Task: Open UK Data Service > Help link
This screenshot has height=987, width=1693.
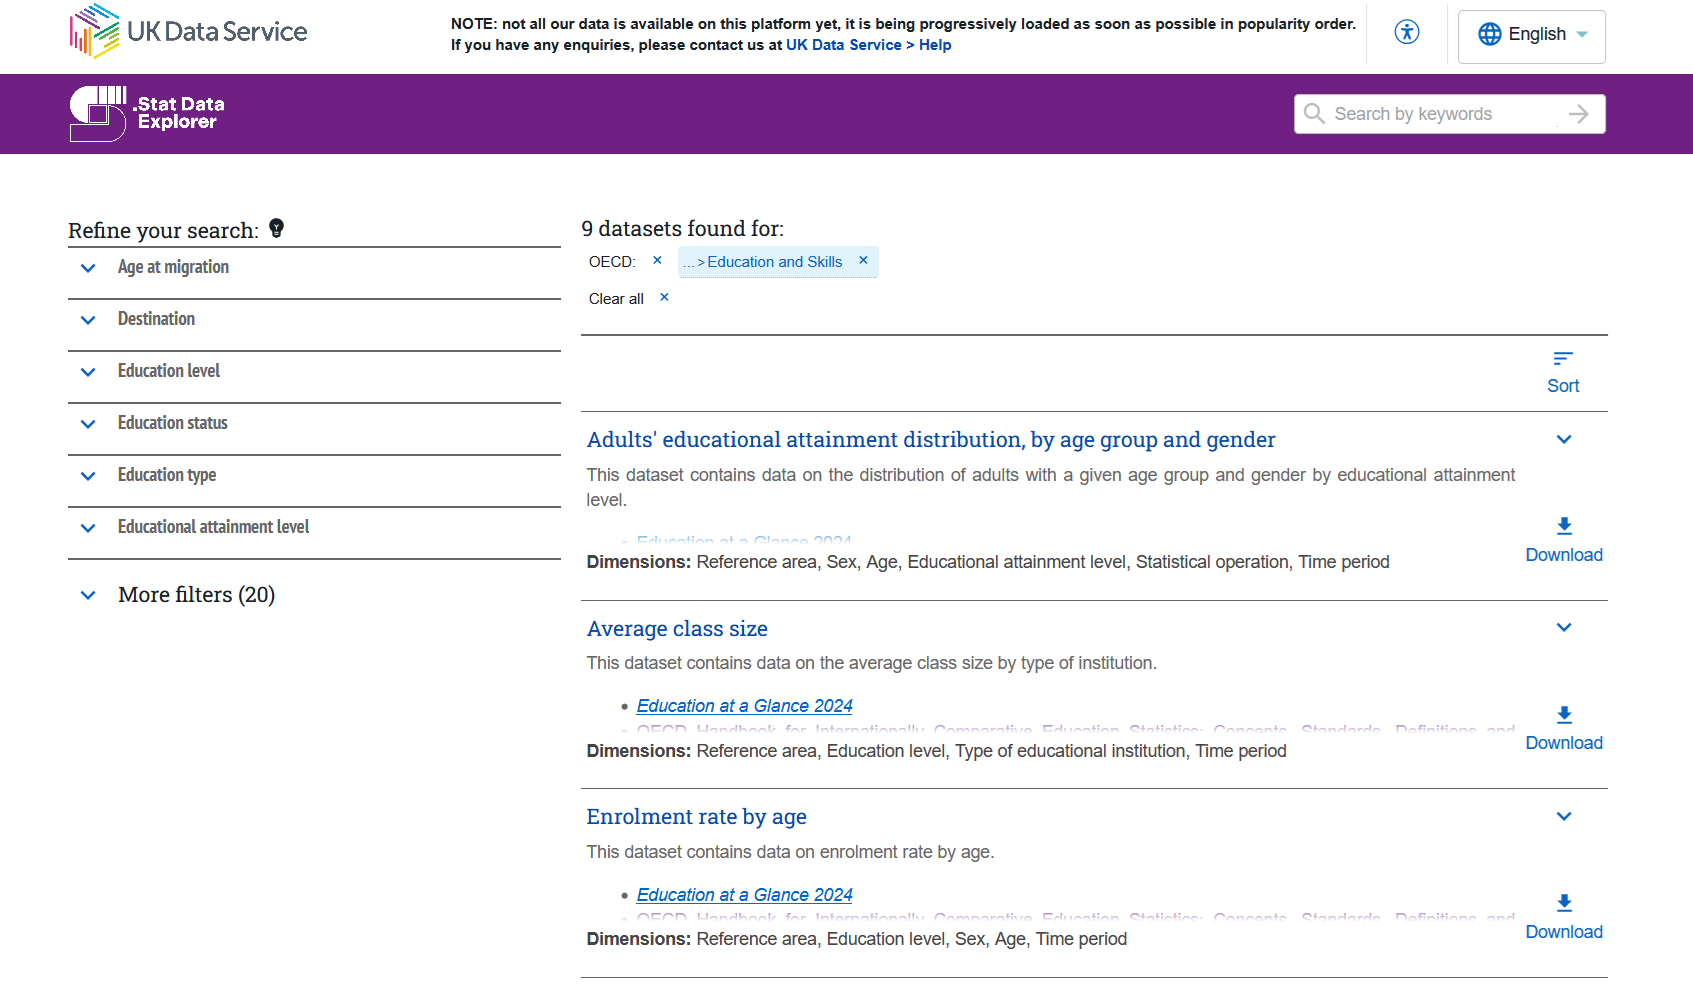Action: point(868,45)
